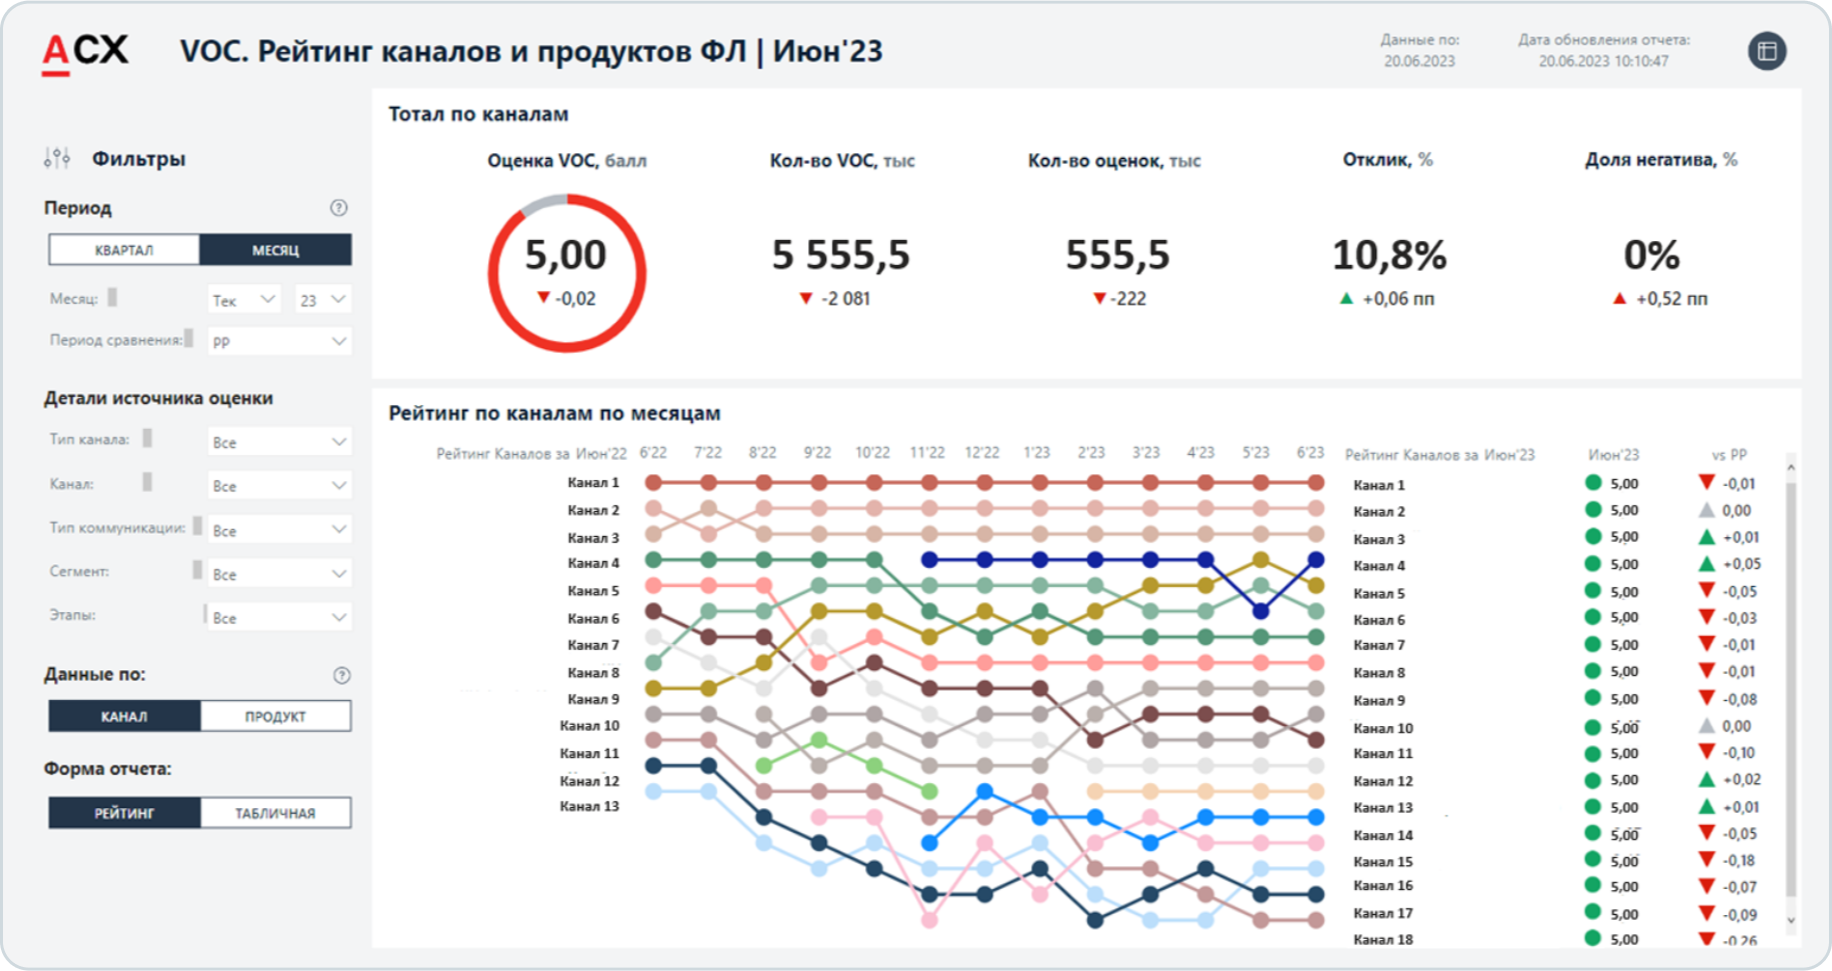Click the 6'23 month column header
The image size is (1832, 971).
(1310, 453)
